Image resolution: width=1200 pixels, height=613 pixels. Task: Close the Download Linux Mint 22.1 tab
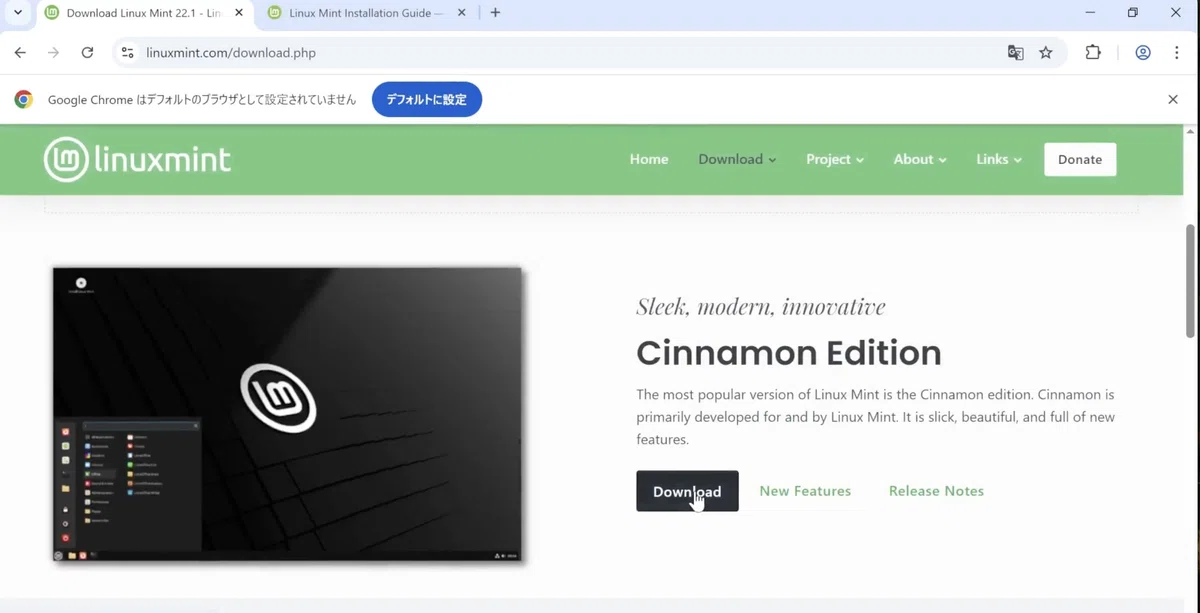tap(239, 13)
